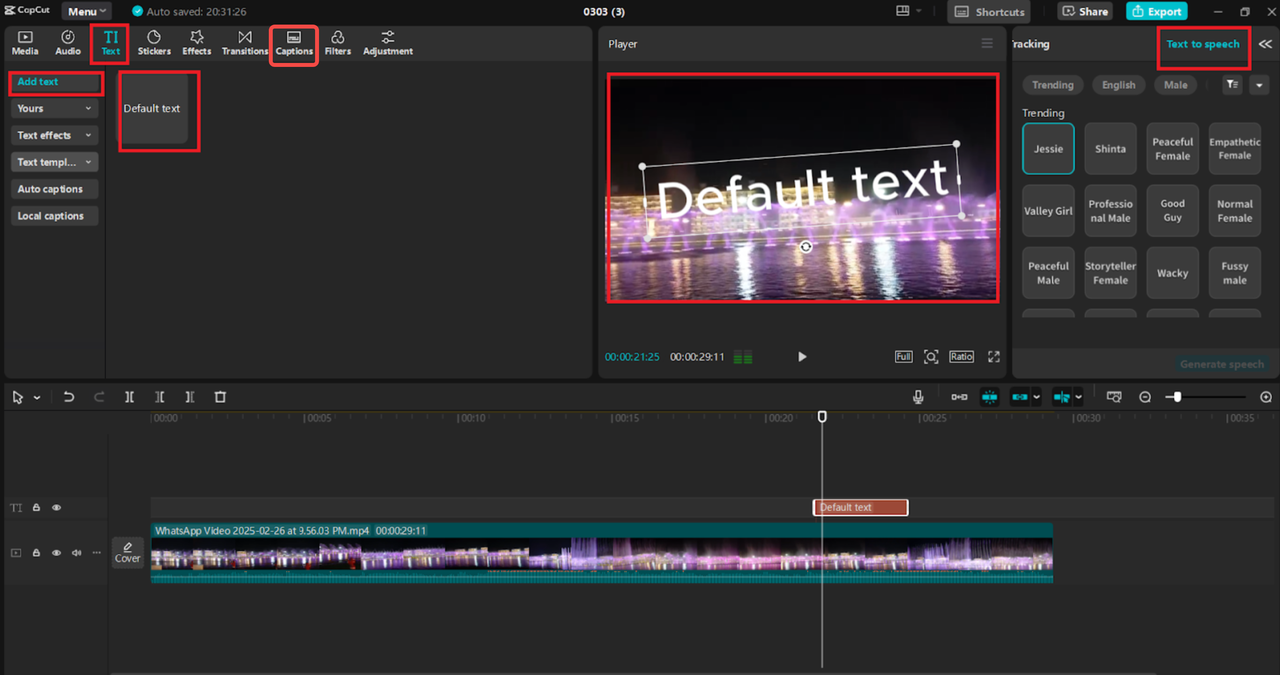Viewport: 1280px width, 675px height.
Task: Expand the Text templates category
Action: (55, 162)
